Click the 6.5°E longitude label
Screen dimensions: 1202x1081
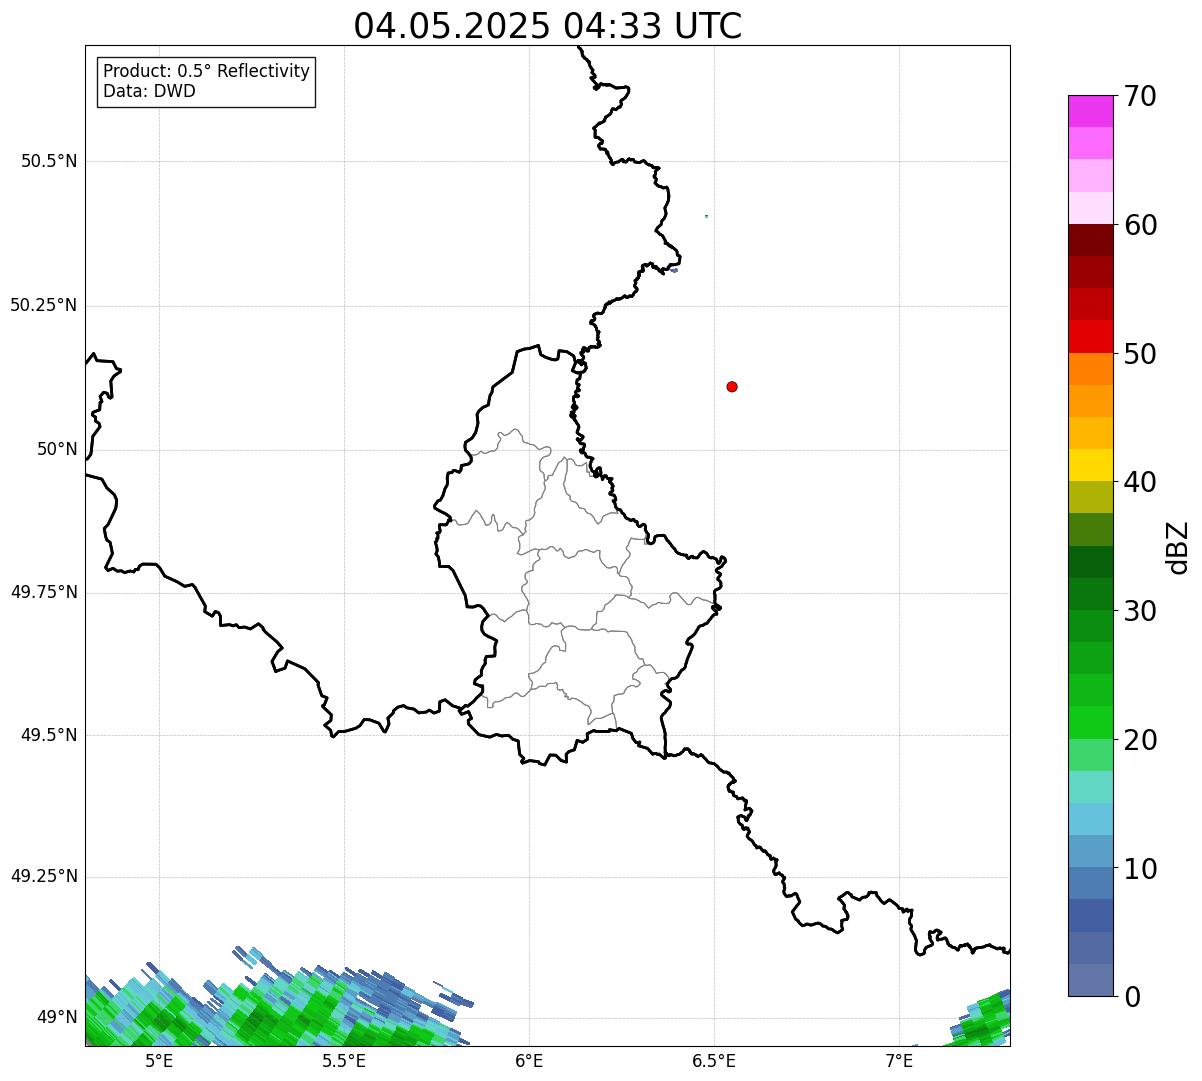point(714,1061)
